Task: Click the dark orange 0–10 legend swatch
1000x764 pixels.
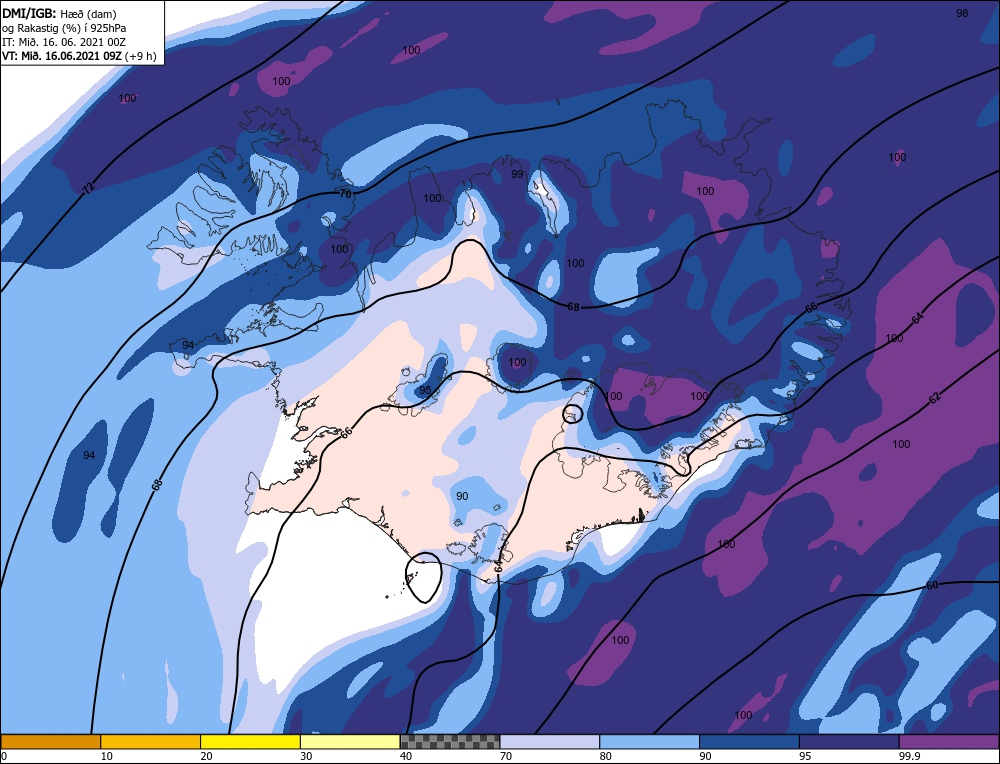Action: (50, 741)
